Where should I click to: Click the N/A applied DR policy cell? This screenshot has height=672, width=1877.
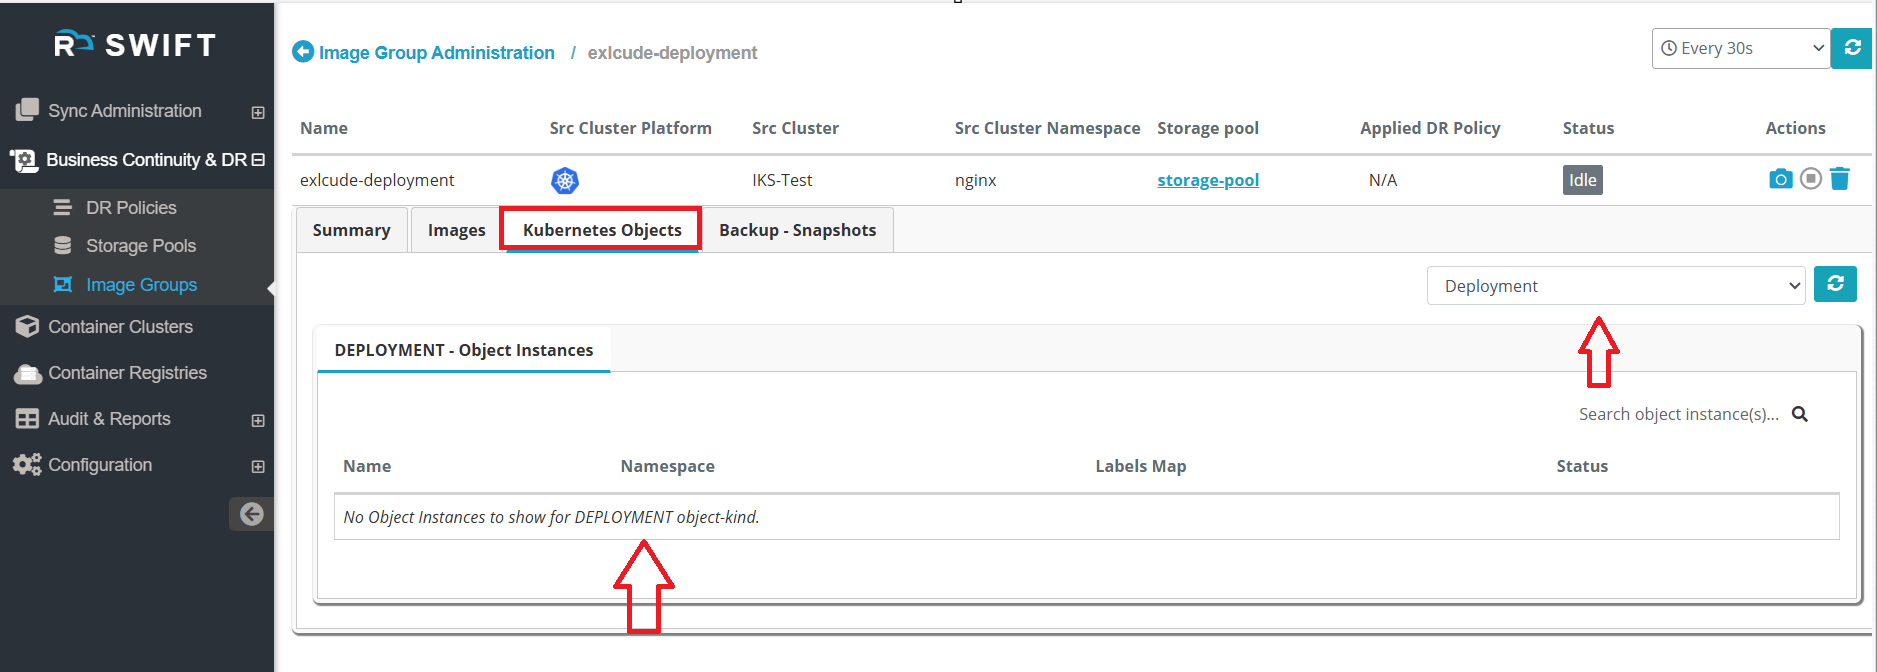tap(1382, 180)
